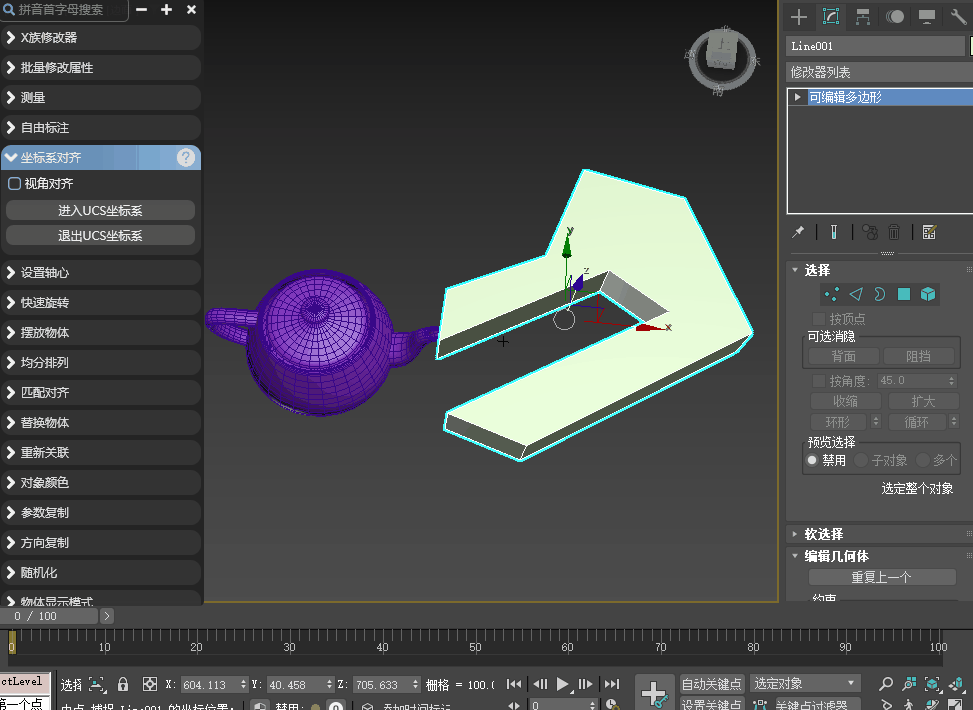The height and width of the screenshot is (710, 973).
Task: Select the 多个 preview selection radio button
Action: coord(923,460)
